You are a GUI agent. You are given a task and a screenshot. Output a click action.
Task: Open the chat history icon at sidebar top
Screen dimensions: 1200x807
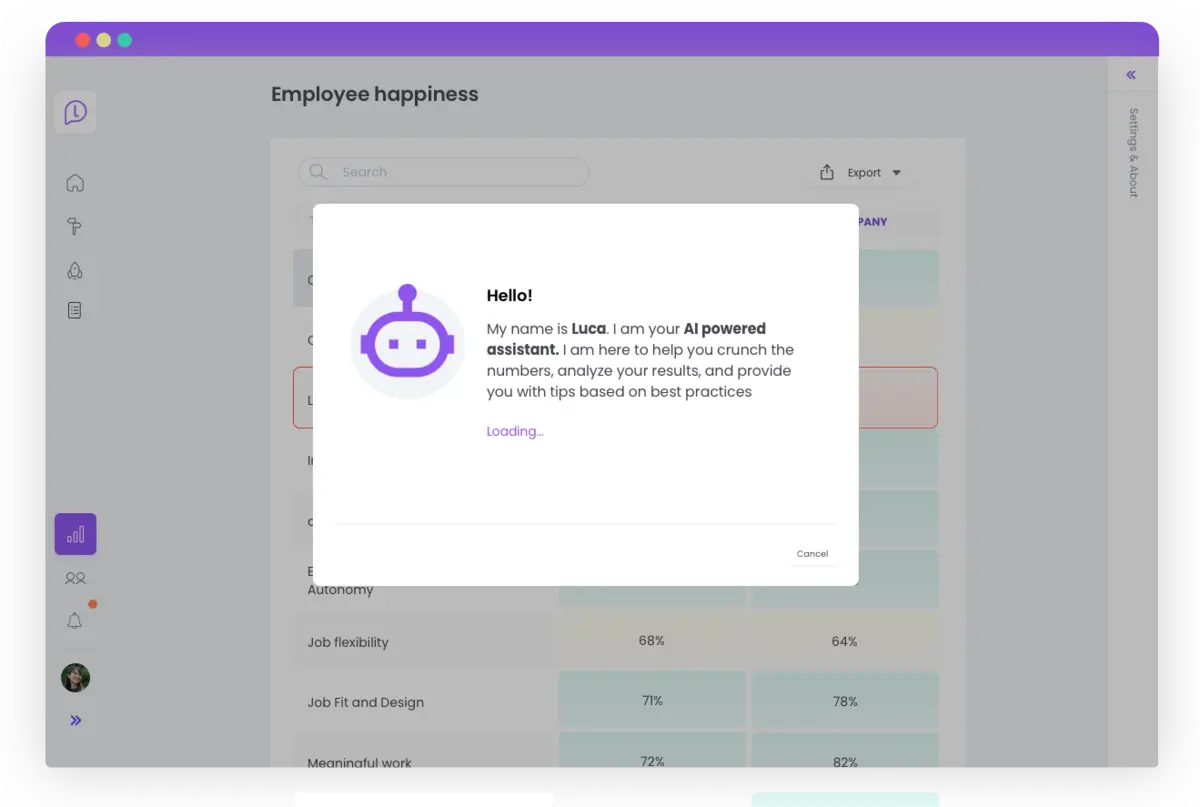75,111
